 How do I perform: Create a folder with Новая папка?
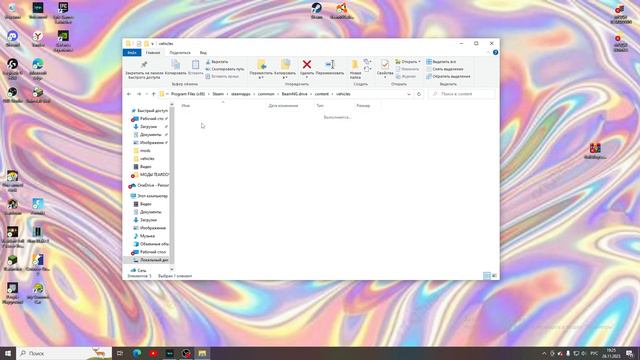pos(355,69)
